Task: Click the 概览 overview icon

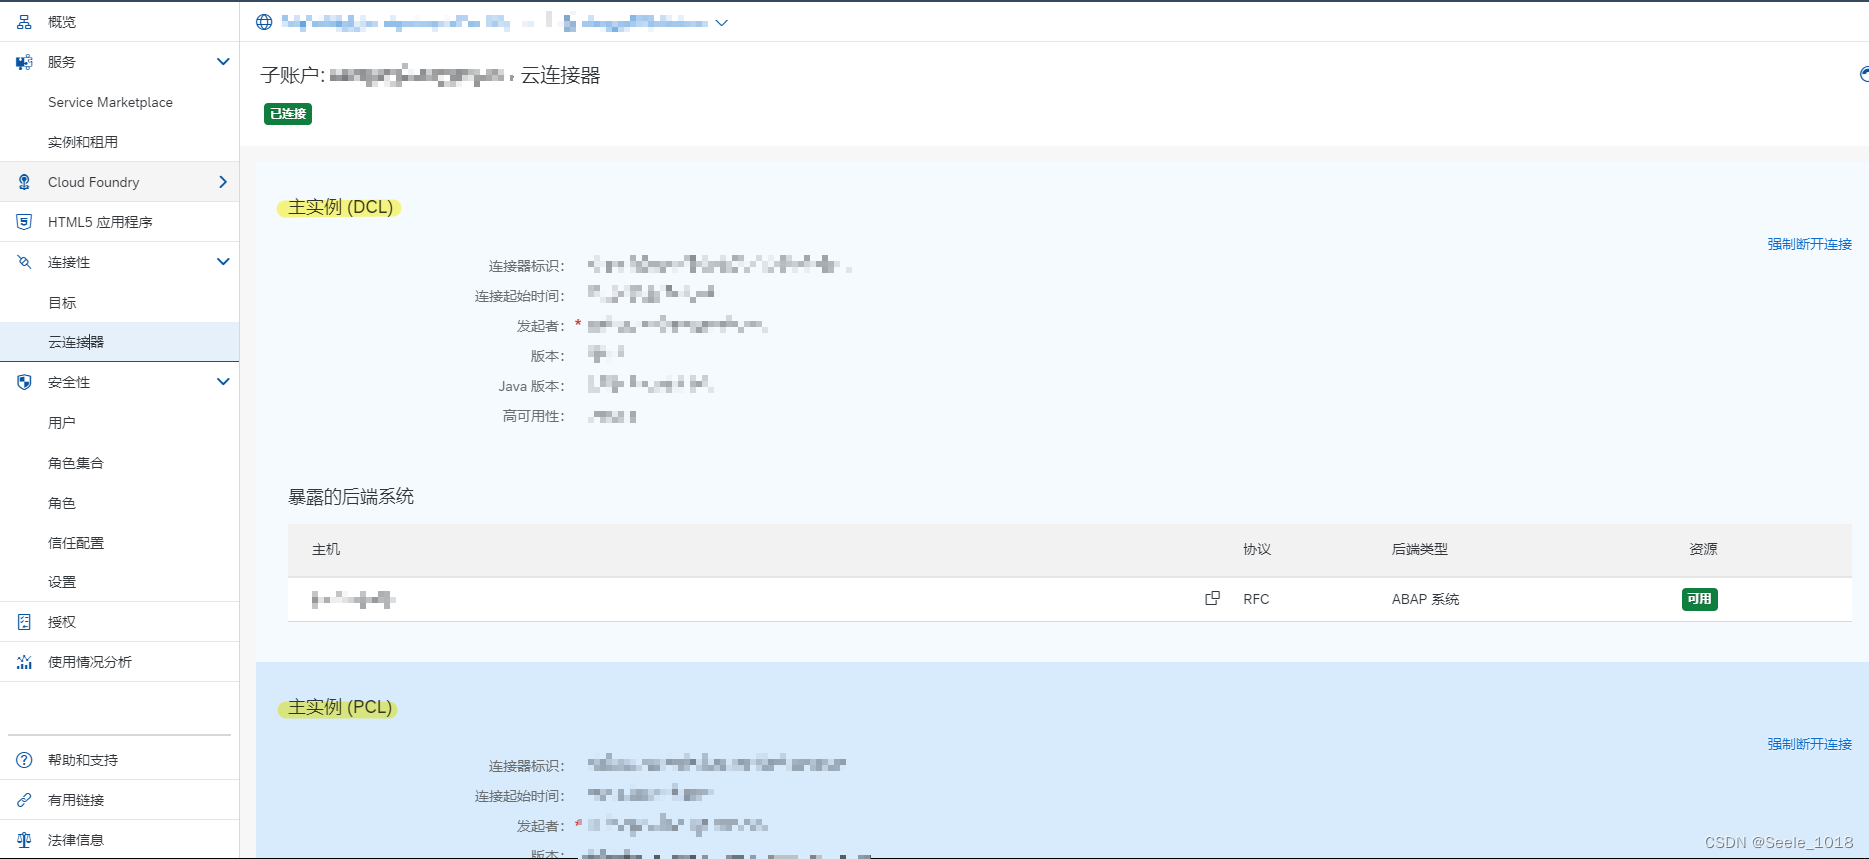Action: tap(24, 22)
